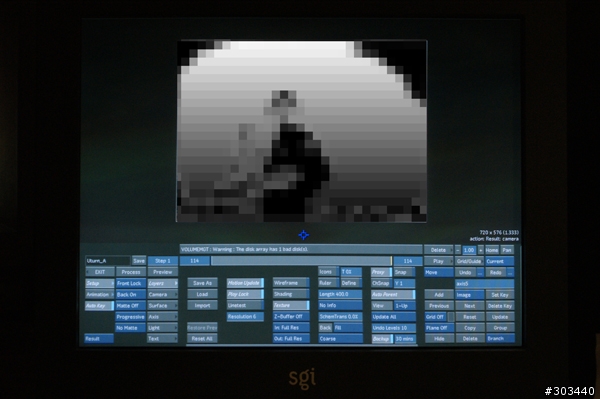Click Reset All
Viewport: 600px width, 399px height.
tap(202, 339)
